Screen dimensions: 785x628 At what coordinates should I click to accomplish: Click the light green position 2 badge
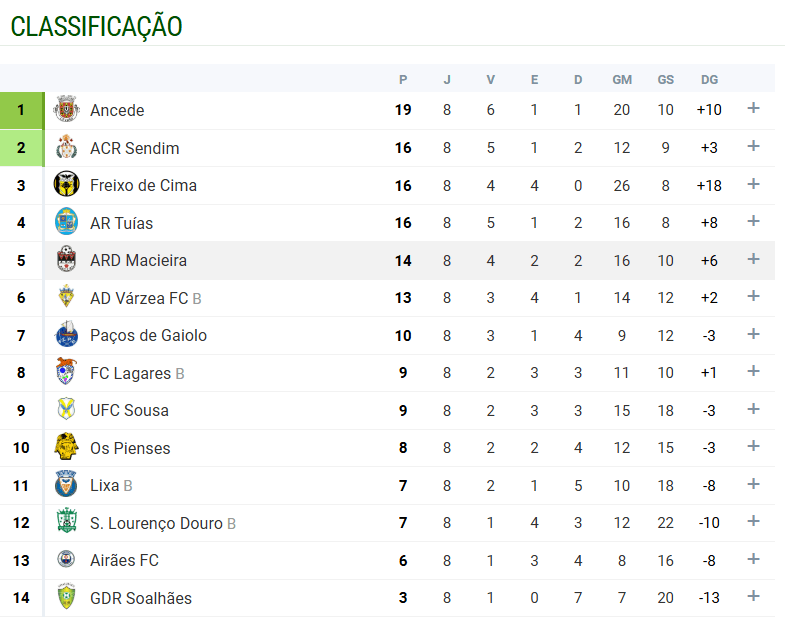coord(21,148)
